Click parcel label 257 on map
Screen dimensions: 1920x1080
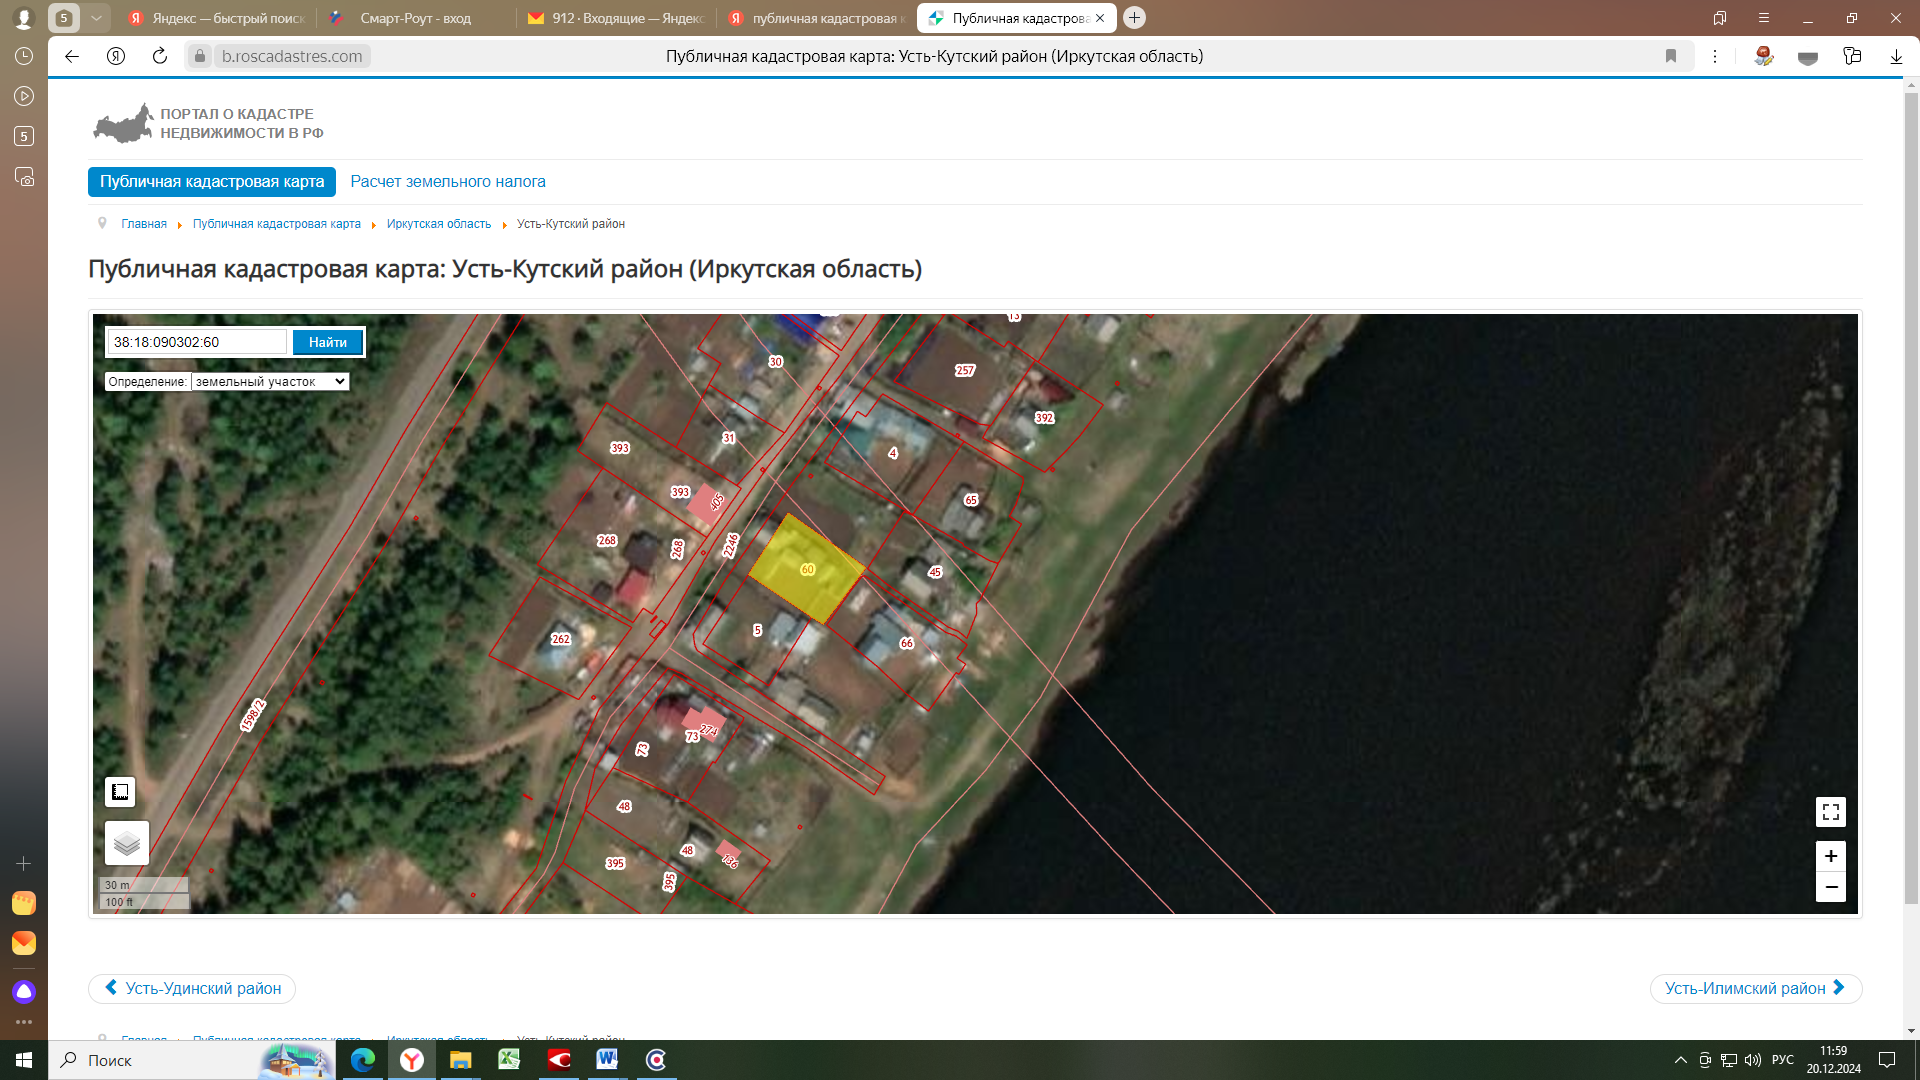click(x=965, y=370)
